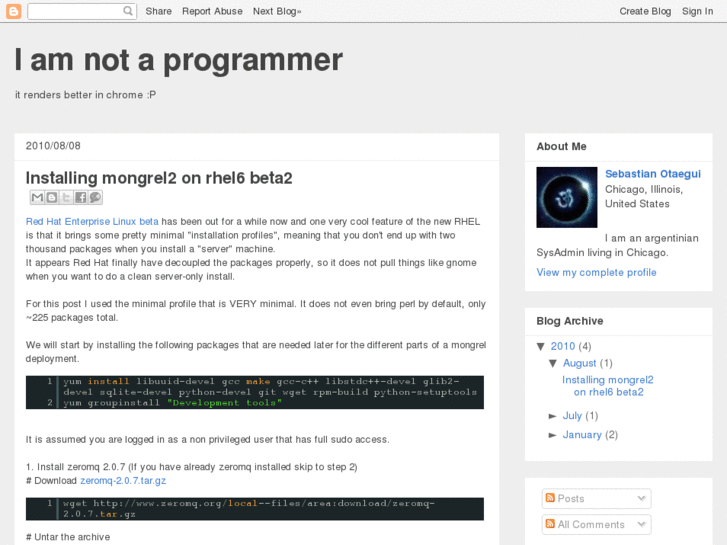View my complete profile link

[596, 272]
